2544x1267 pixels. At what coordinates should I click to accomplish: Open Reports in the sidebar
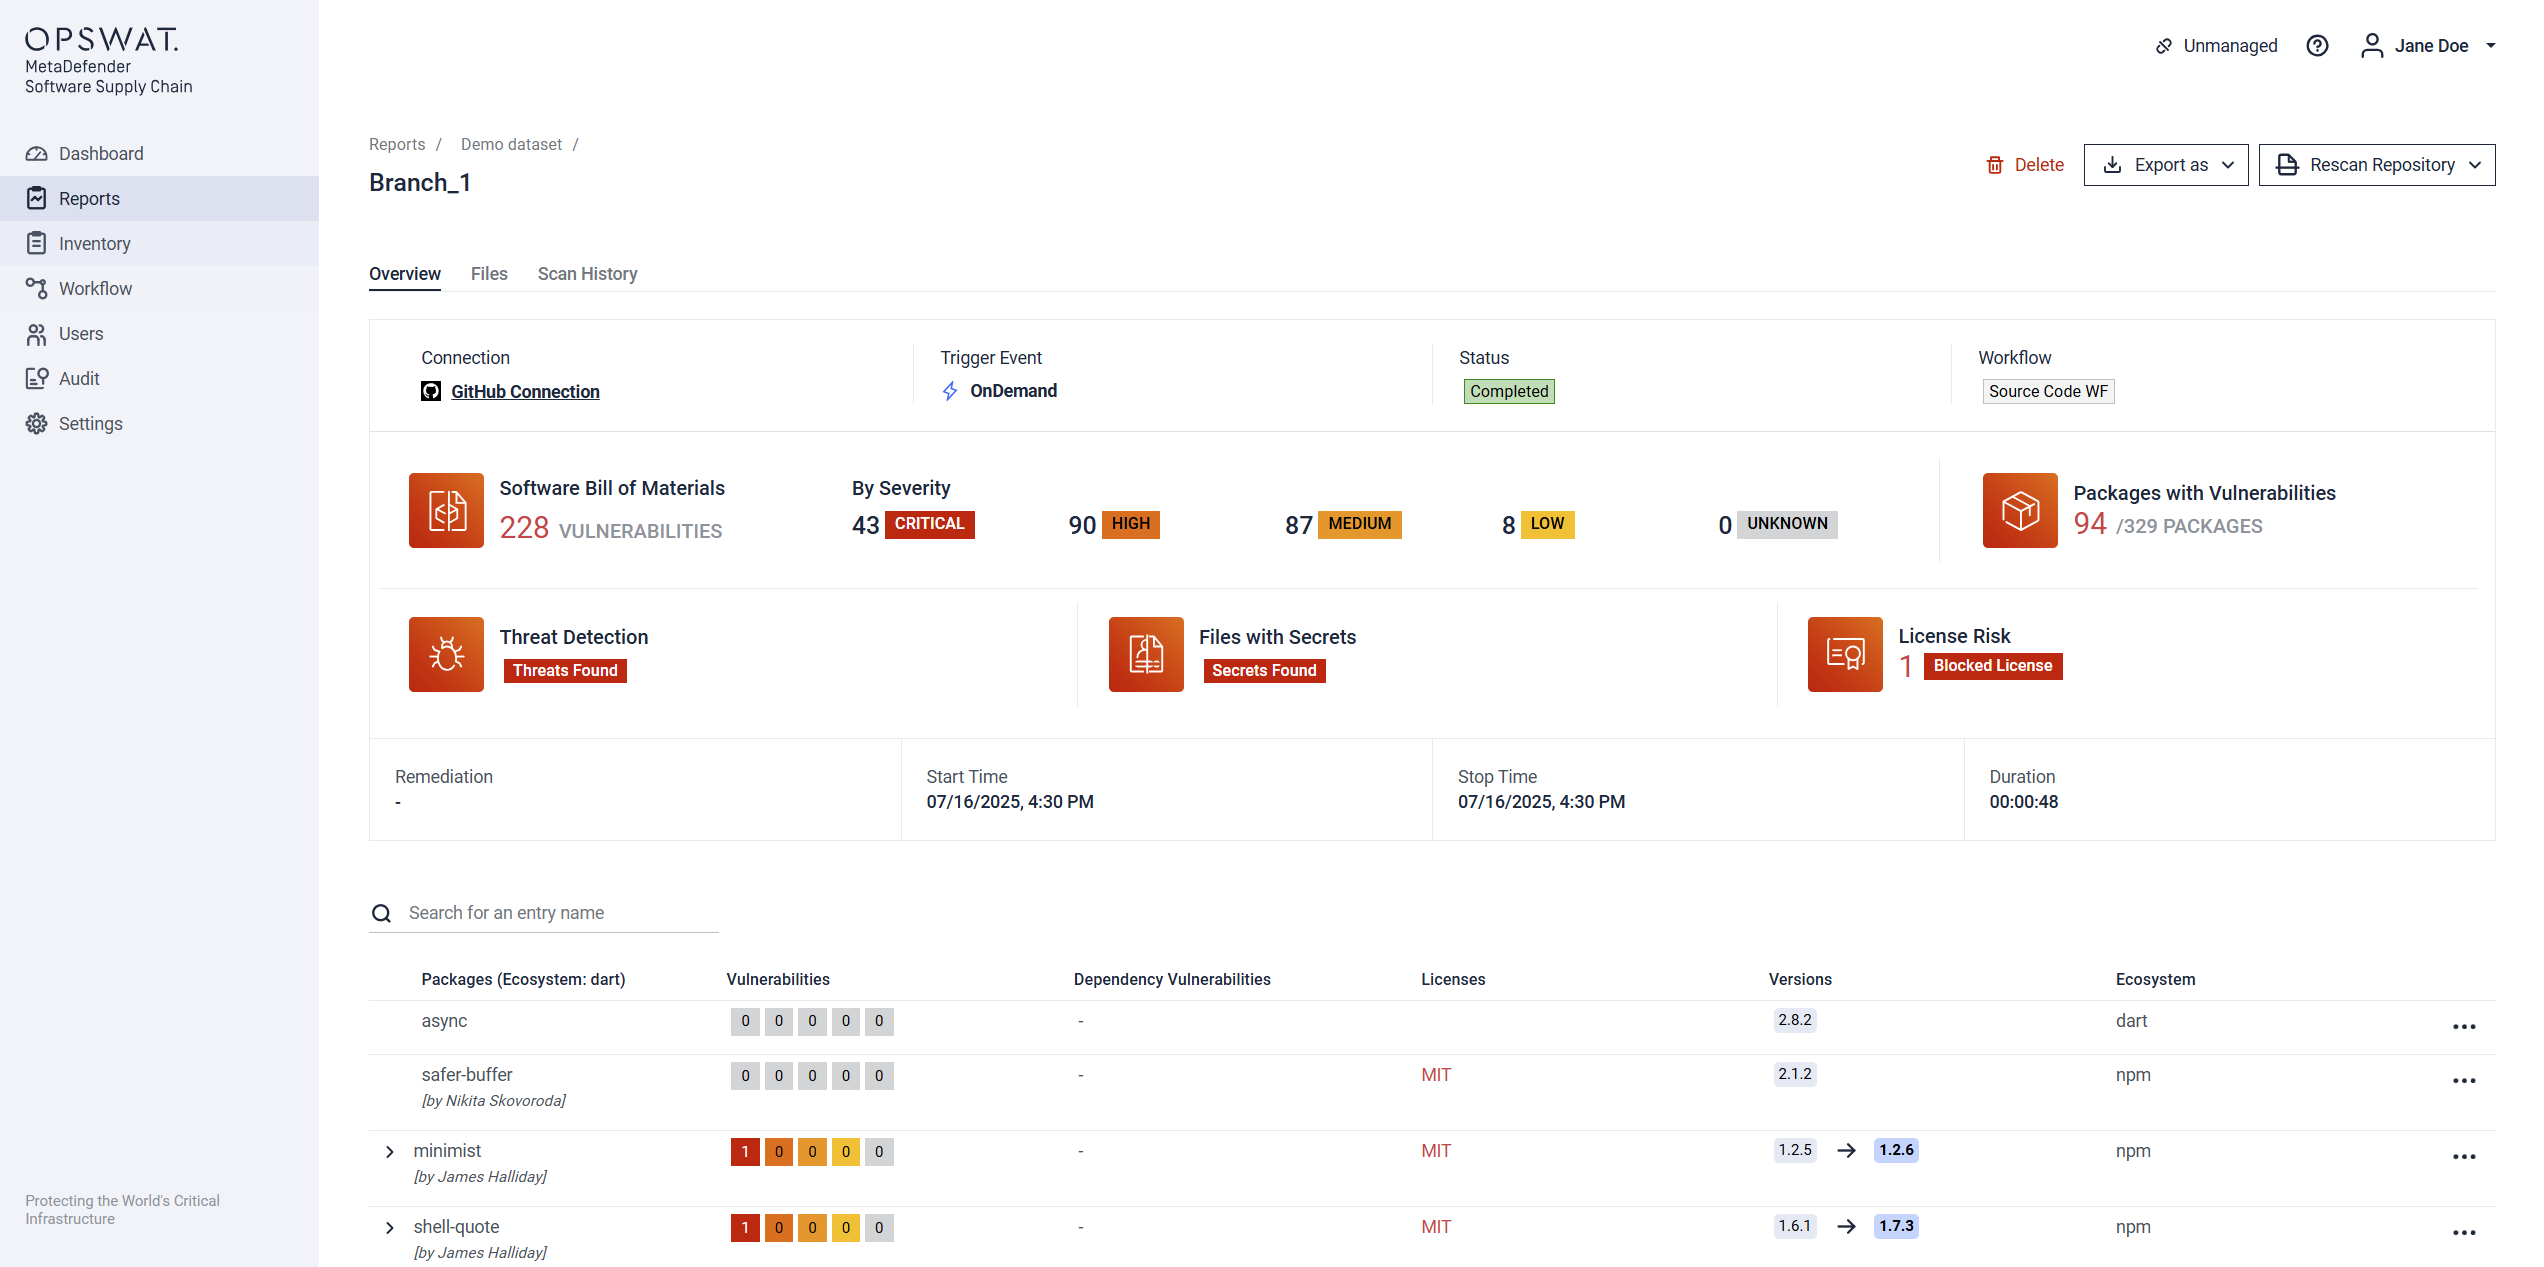160,198
